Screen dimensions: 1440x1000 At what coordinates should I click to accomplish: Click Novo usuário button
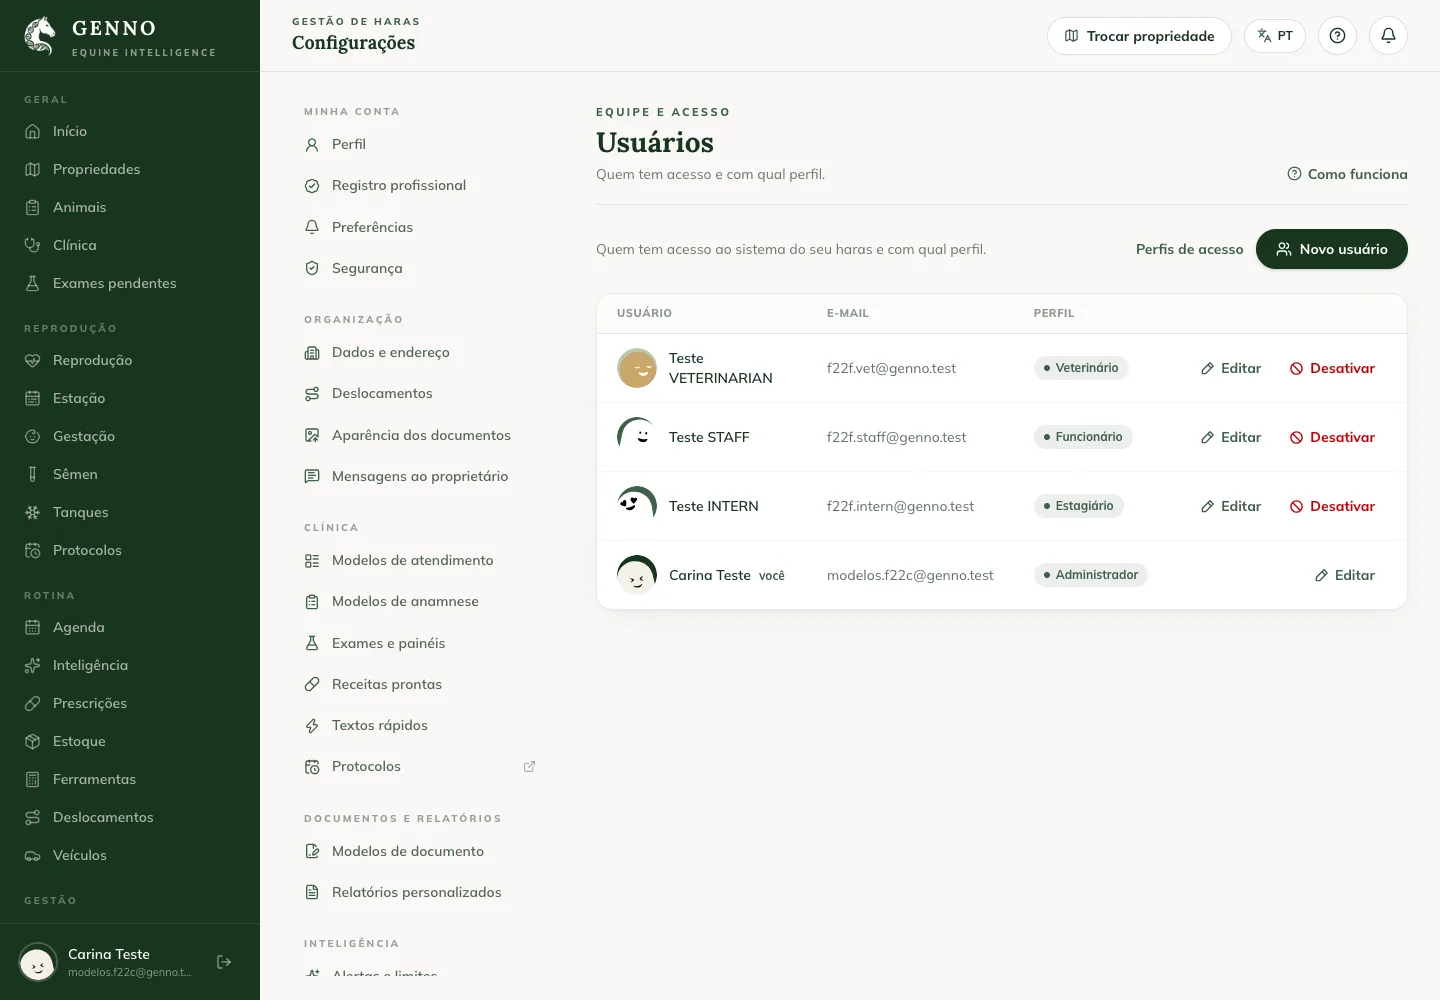[x=1332, y=249]
